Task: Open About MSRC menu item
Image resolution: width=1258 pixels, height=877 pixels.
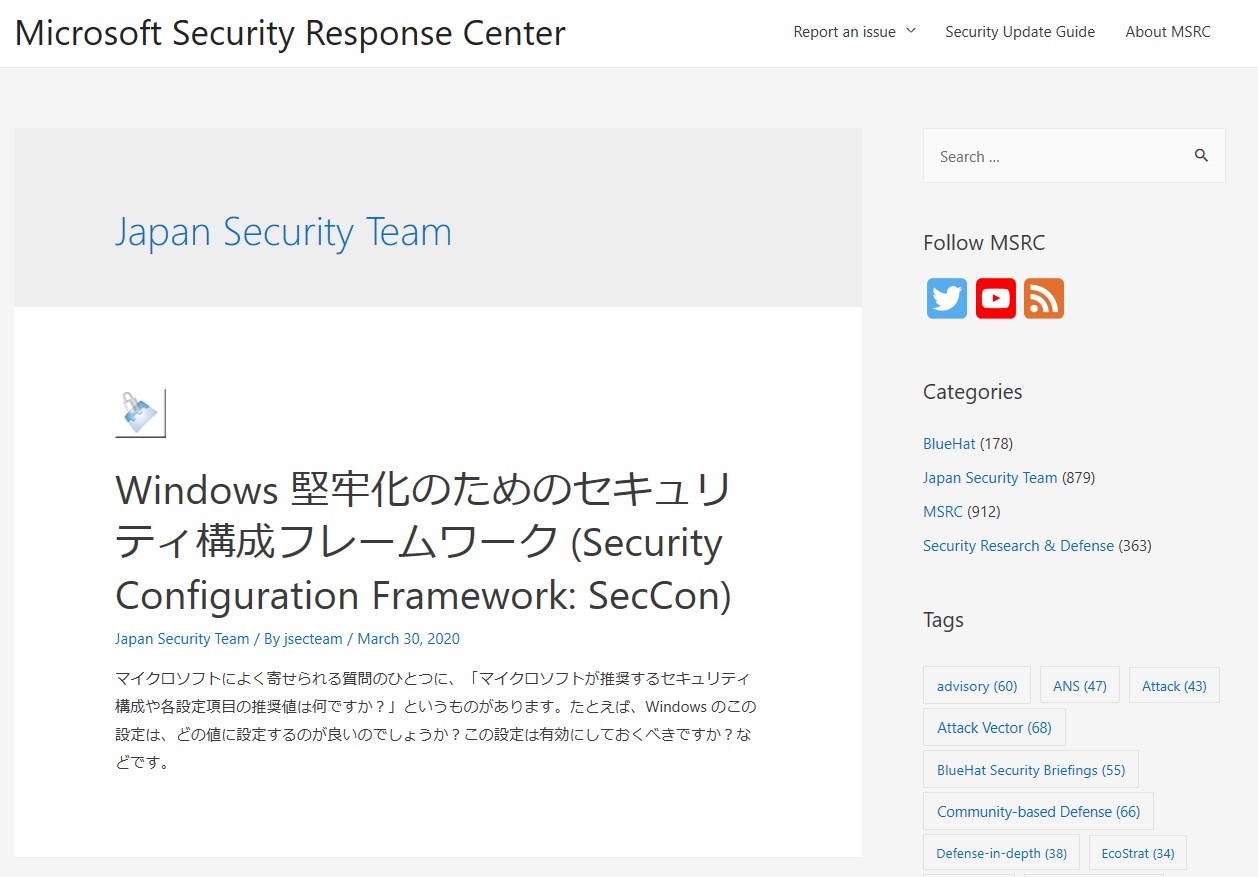Action: pyautogui.click(x=1167, y=32)
